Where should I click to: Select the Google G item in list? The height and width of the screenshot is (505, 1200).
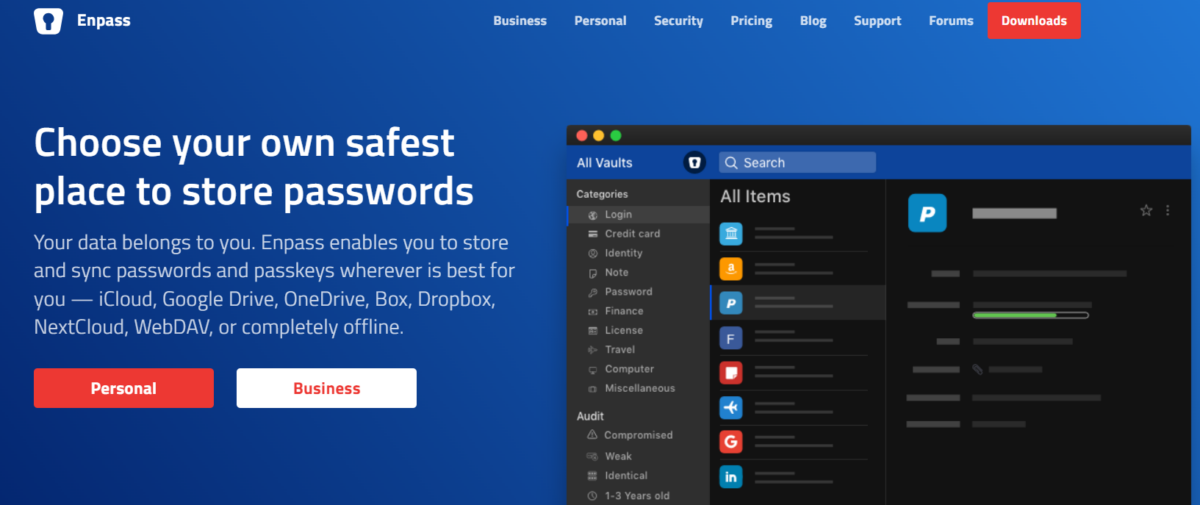pos(797,442)
